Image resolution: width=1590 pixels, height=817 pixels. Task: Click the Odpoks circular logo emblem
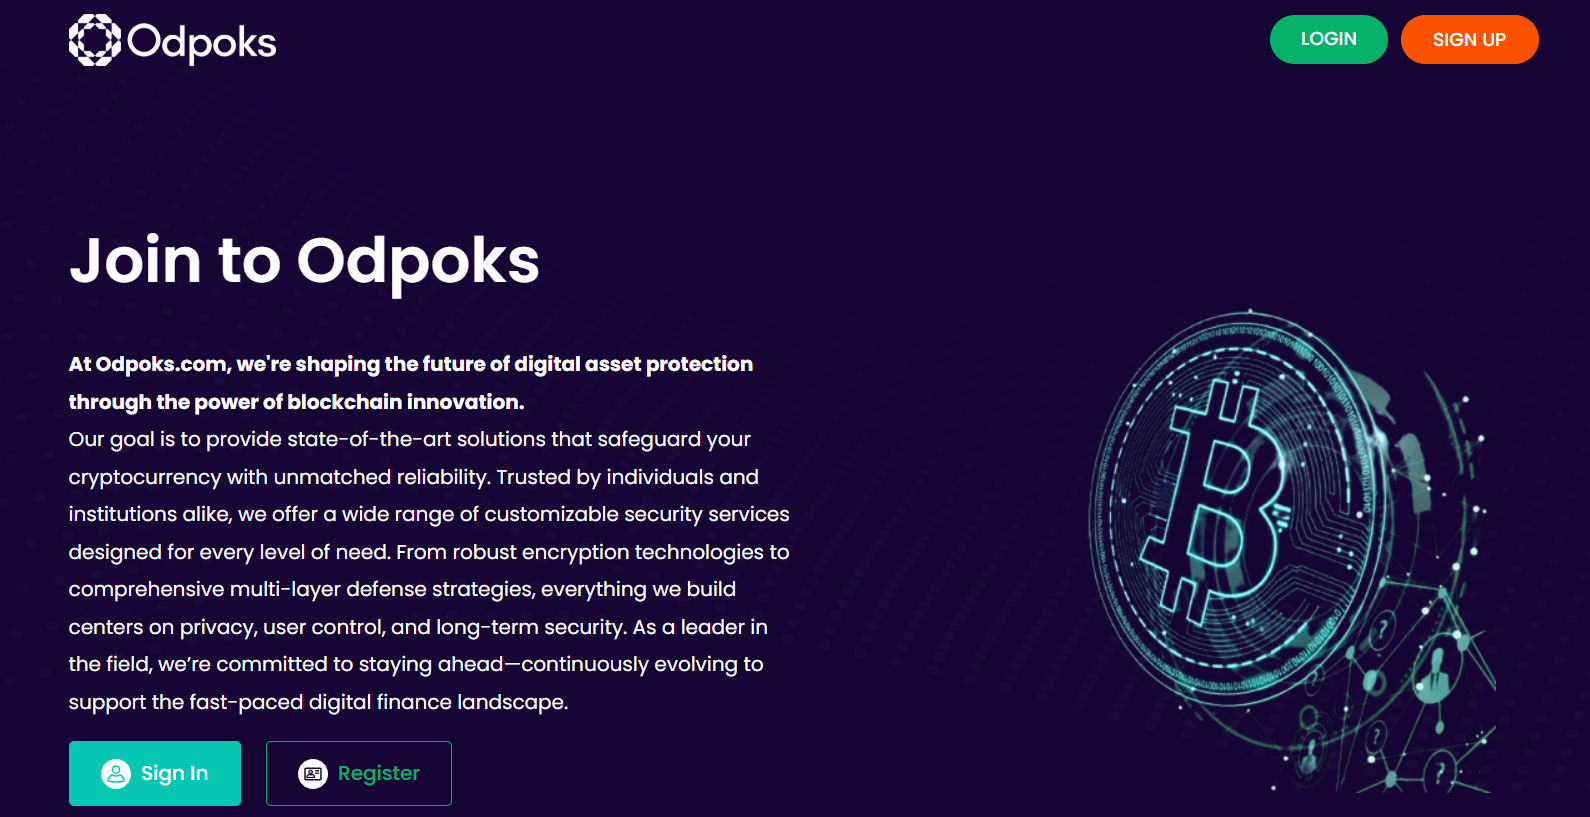94,41
